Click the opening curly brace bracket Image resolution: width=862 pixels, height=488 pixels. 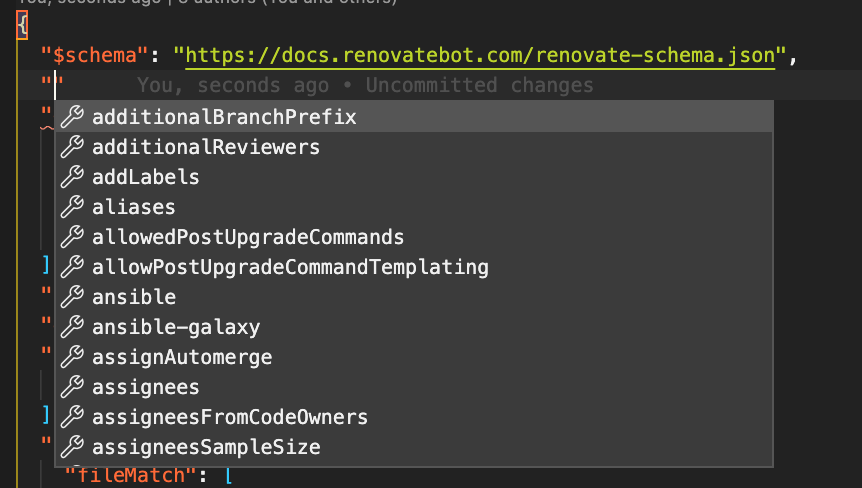pos(22,25)
